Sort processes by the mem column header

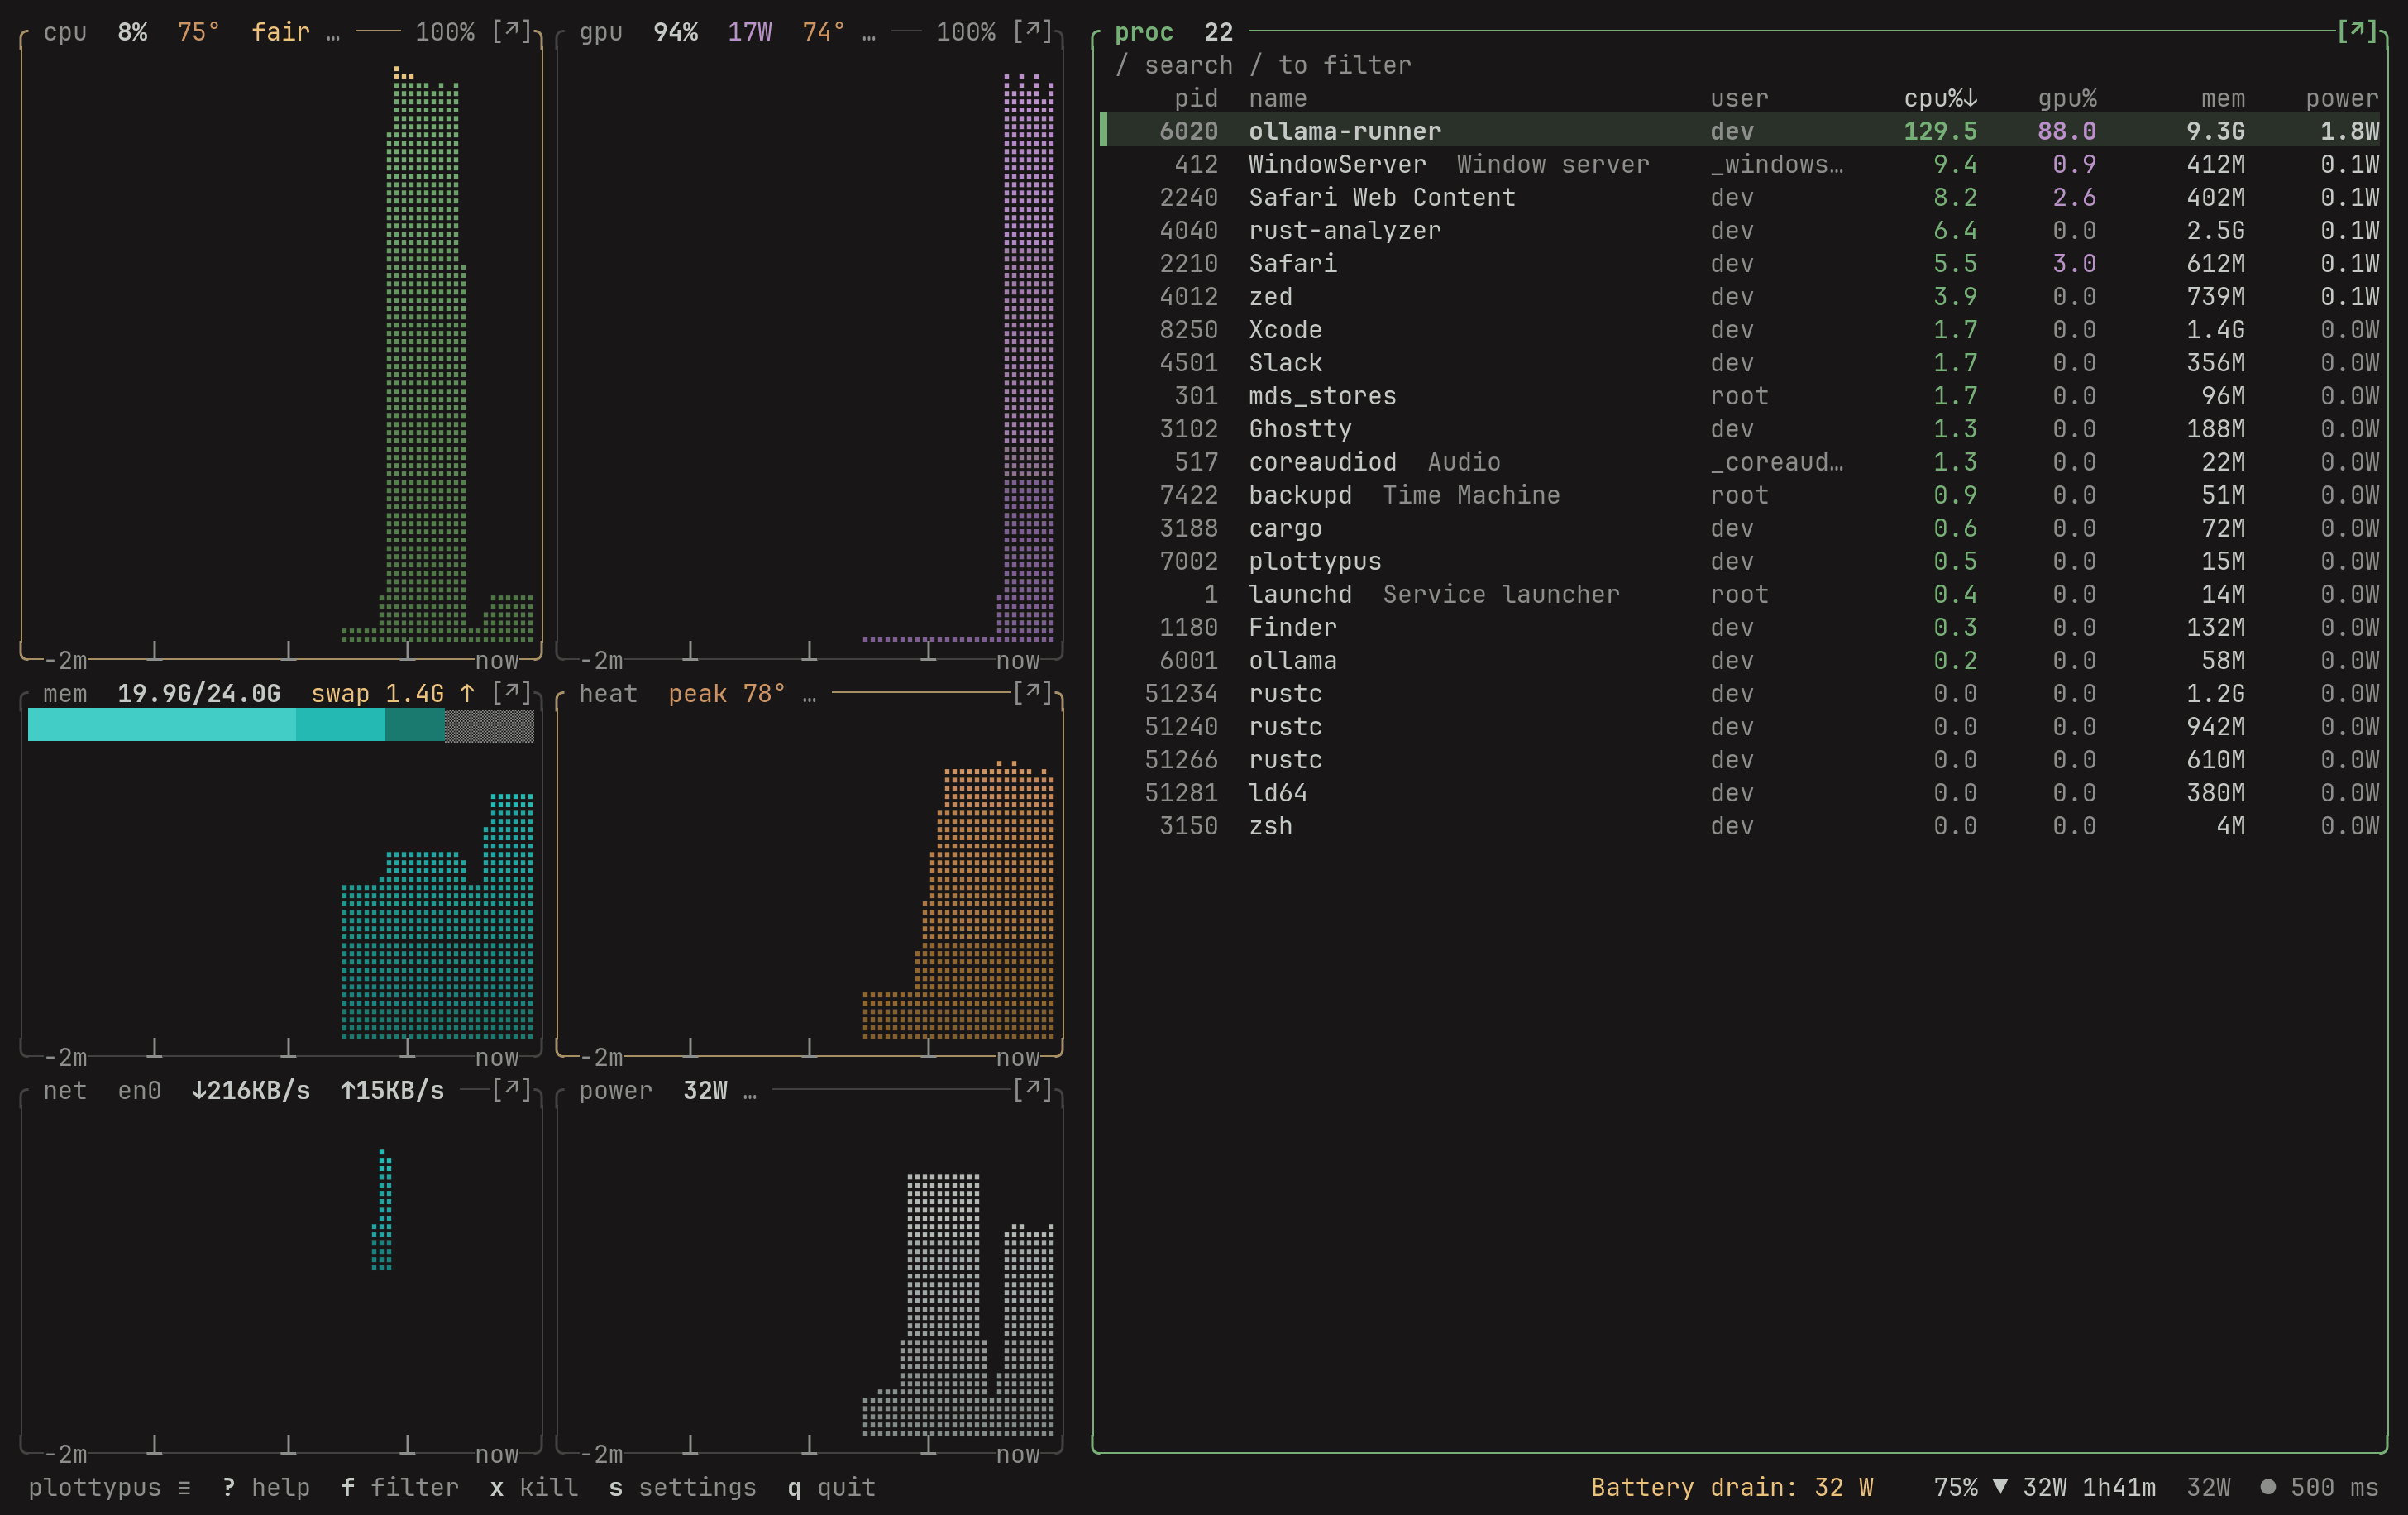pyautogui.click(x=2223, y=98)
